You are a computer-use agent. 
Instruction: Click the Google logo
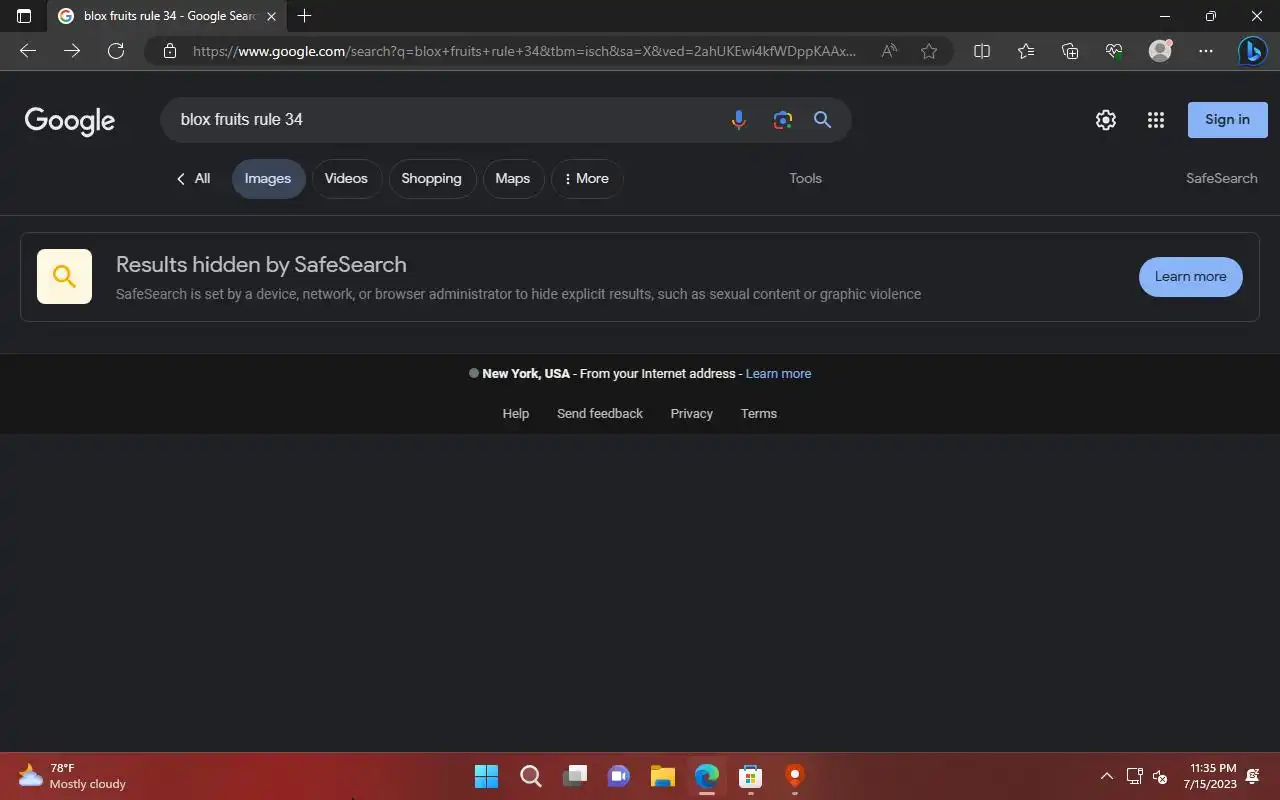click(70, 121)
